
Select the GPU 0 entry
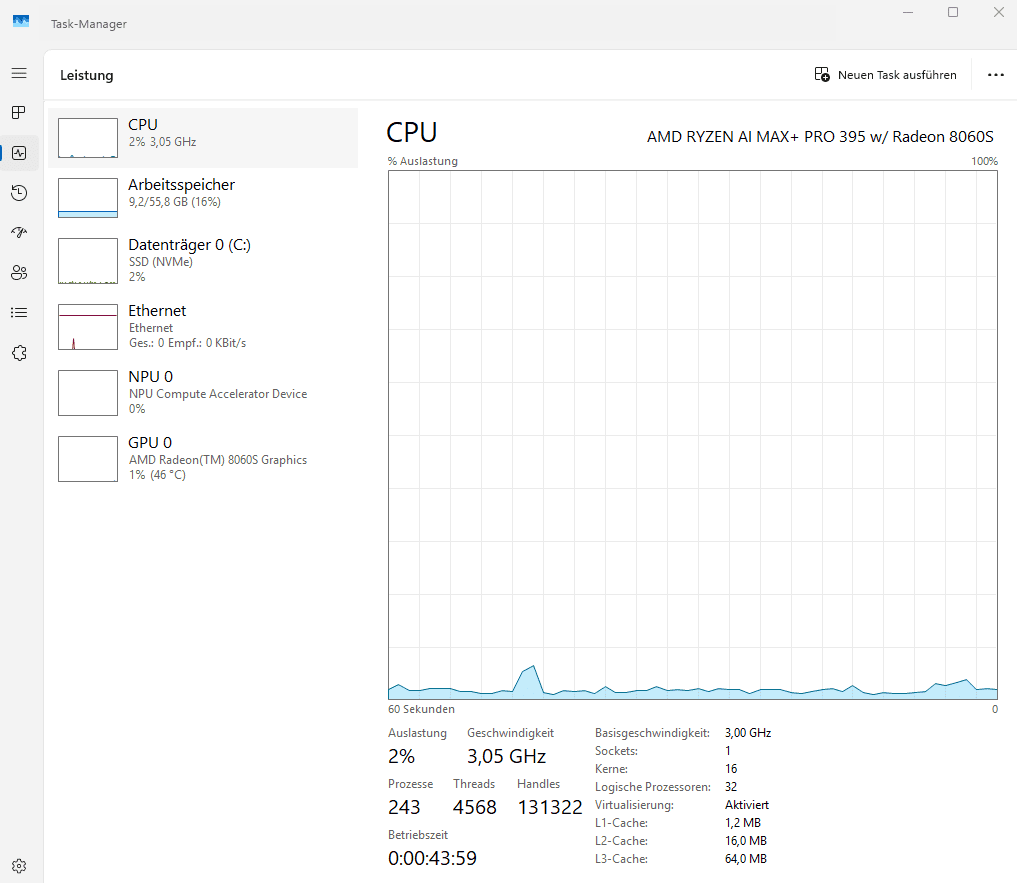pos(203,459)
